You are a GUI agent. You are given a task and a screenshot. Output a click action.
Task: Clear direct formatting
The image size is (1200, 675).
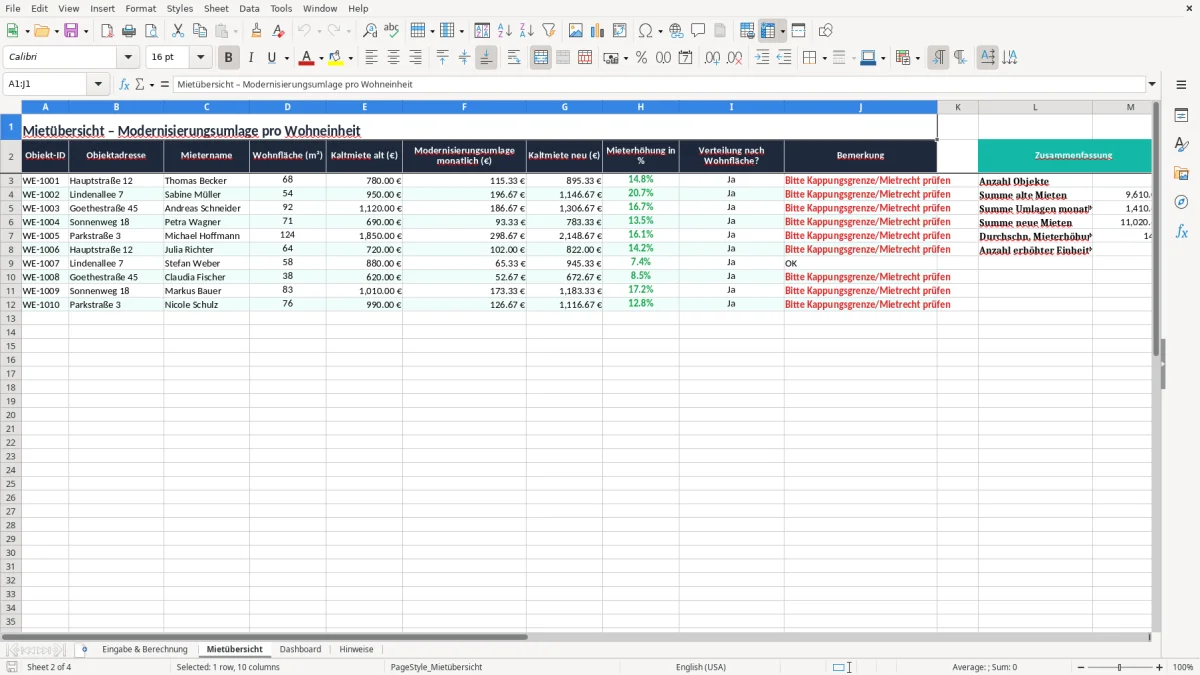point(278,31)
